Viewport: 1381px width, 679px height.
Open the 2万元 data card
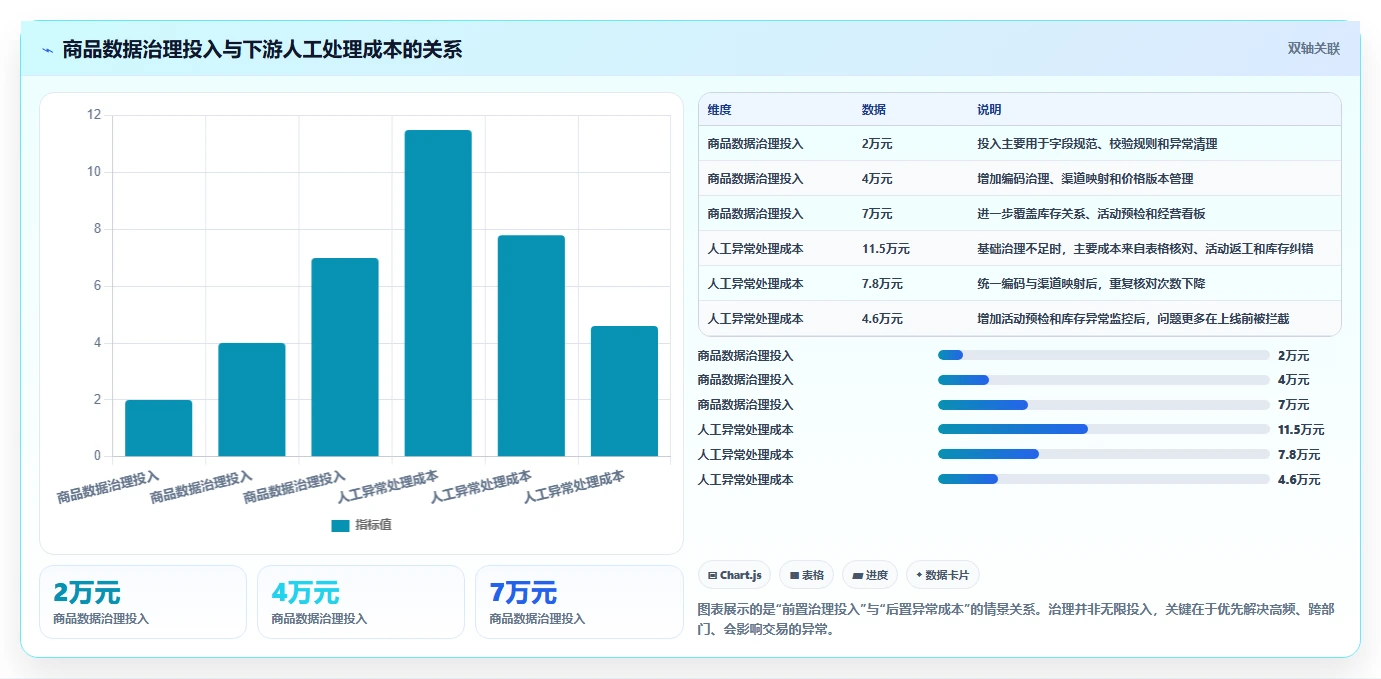143,602
